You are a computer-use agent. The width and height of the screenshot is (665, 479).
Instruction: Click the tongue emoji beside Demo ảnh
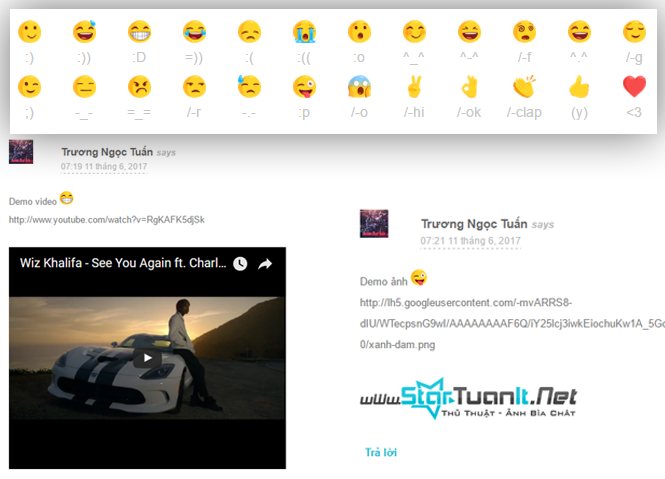(x=419, y=278)
